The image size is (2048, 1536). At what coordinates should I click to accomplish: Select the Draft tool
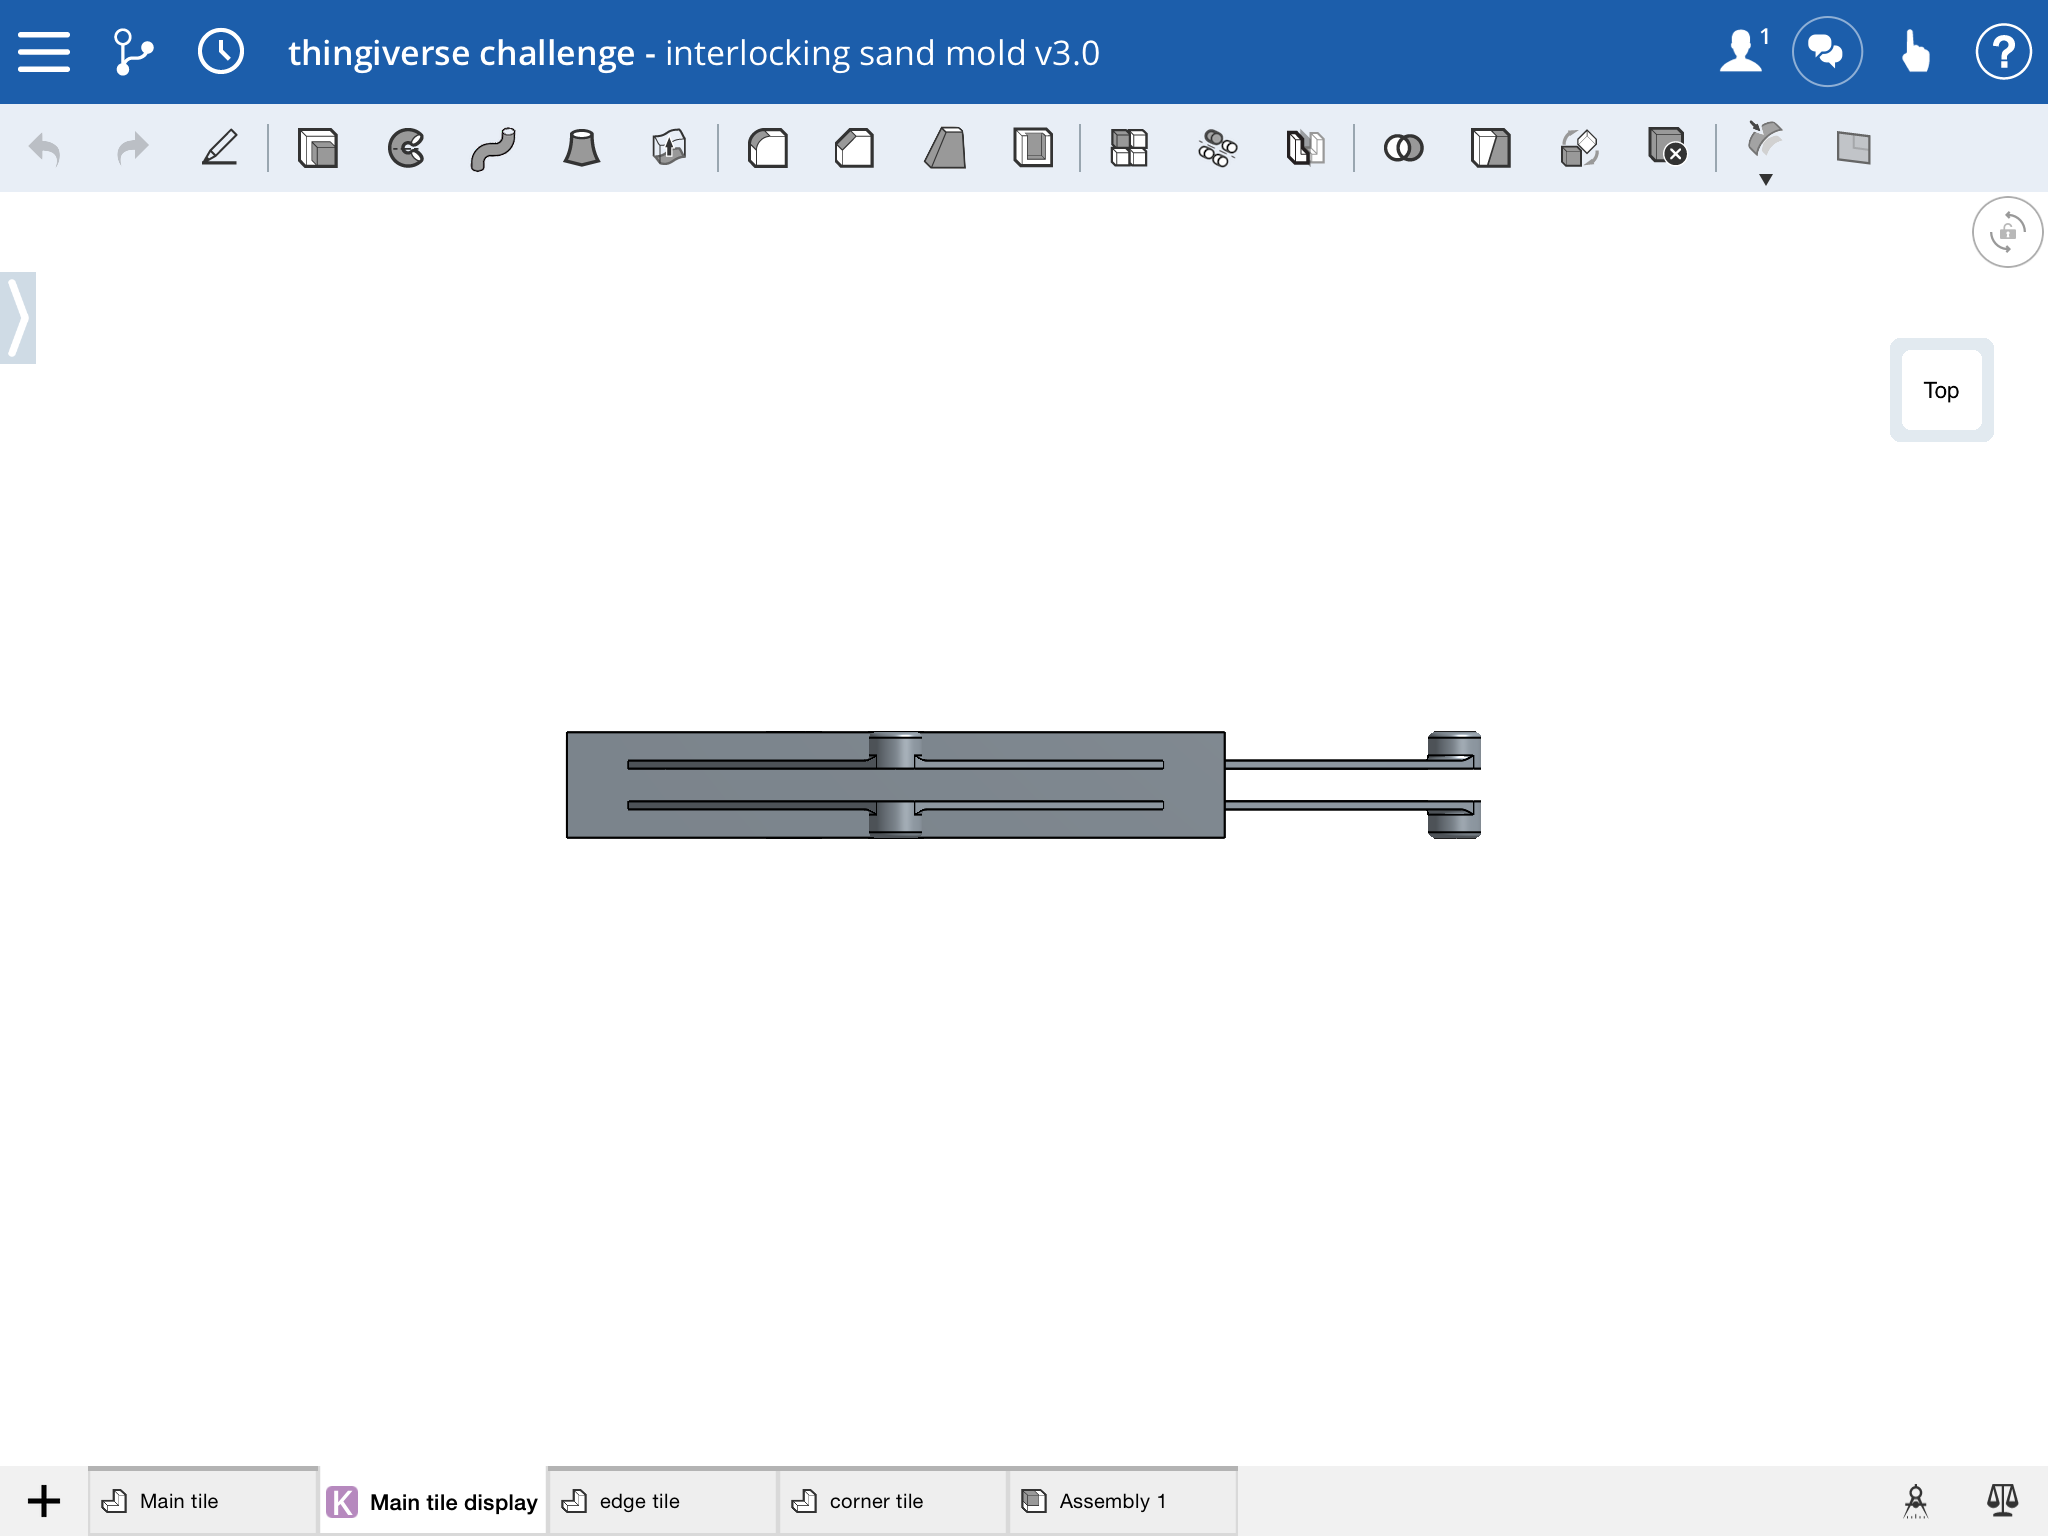(x=945, y=148)
